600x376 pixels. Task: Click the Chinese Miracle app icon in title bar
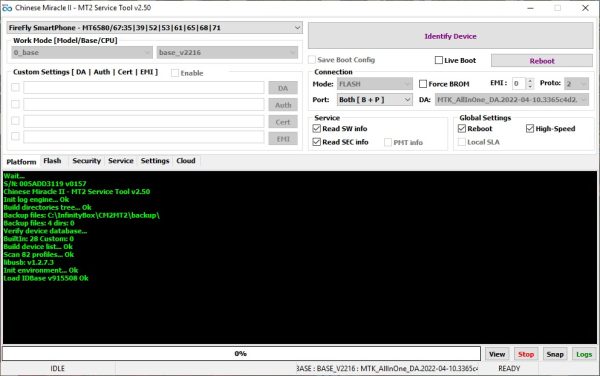(7, 8)
